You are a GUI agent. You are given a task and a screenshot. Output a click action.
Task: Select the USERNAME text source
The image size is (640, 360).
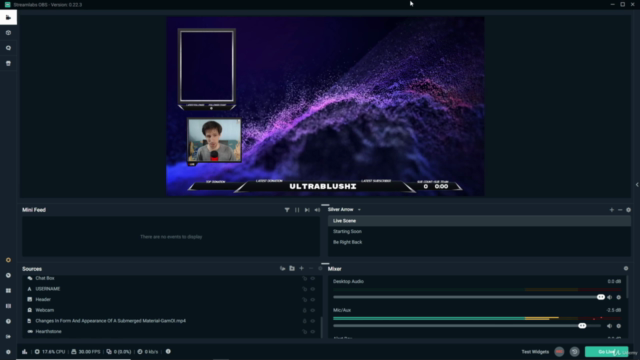coord(171,289)
